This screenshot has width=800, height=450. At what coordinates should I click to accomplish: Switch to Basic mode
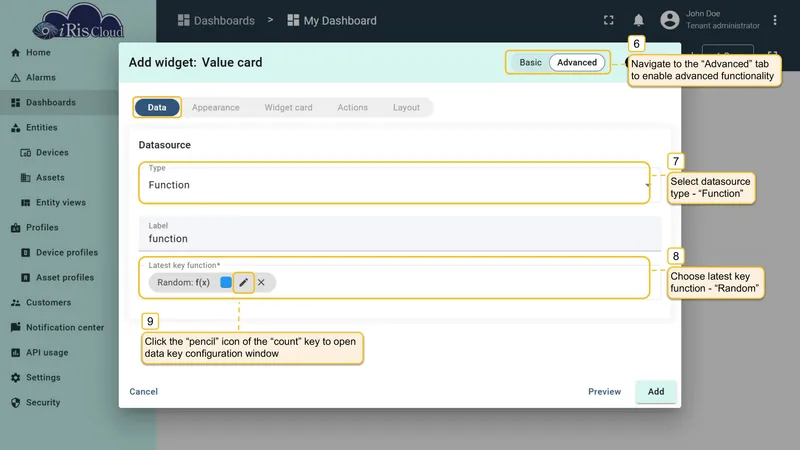tap(530, 62)
